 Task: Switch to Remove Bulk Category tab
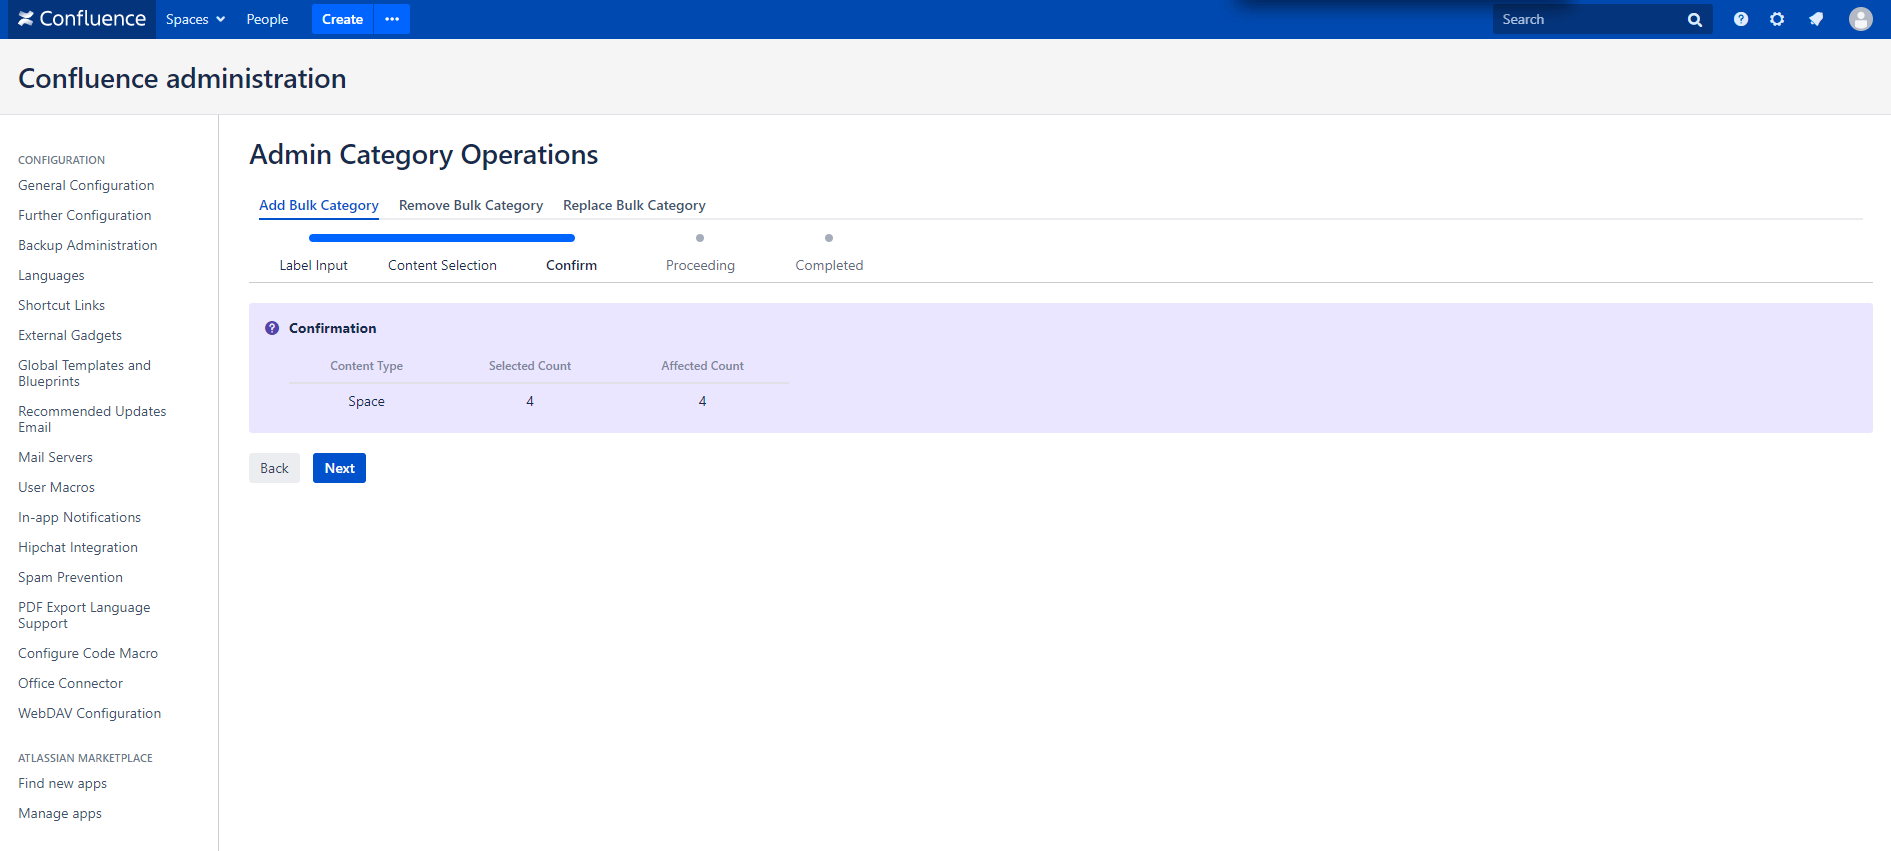click(x=471, y=205)
